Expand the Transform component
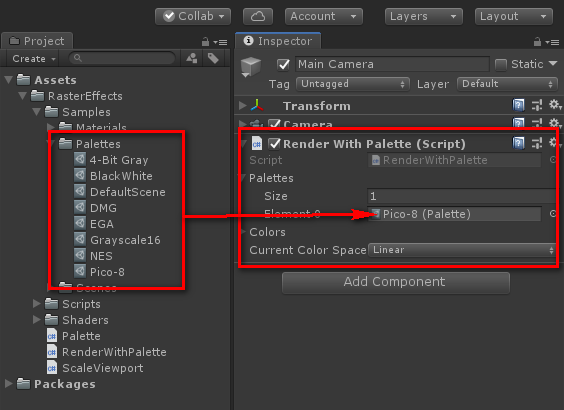Image resolution: width=564 pixels, height=410 pixels. tap(243, 106)
